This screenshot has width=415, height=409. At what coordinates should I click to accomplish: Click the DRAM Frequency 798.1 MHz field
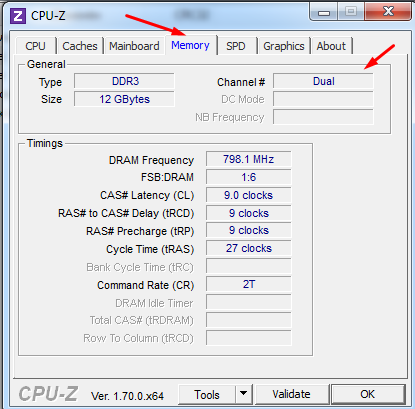tap(249, 159)
